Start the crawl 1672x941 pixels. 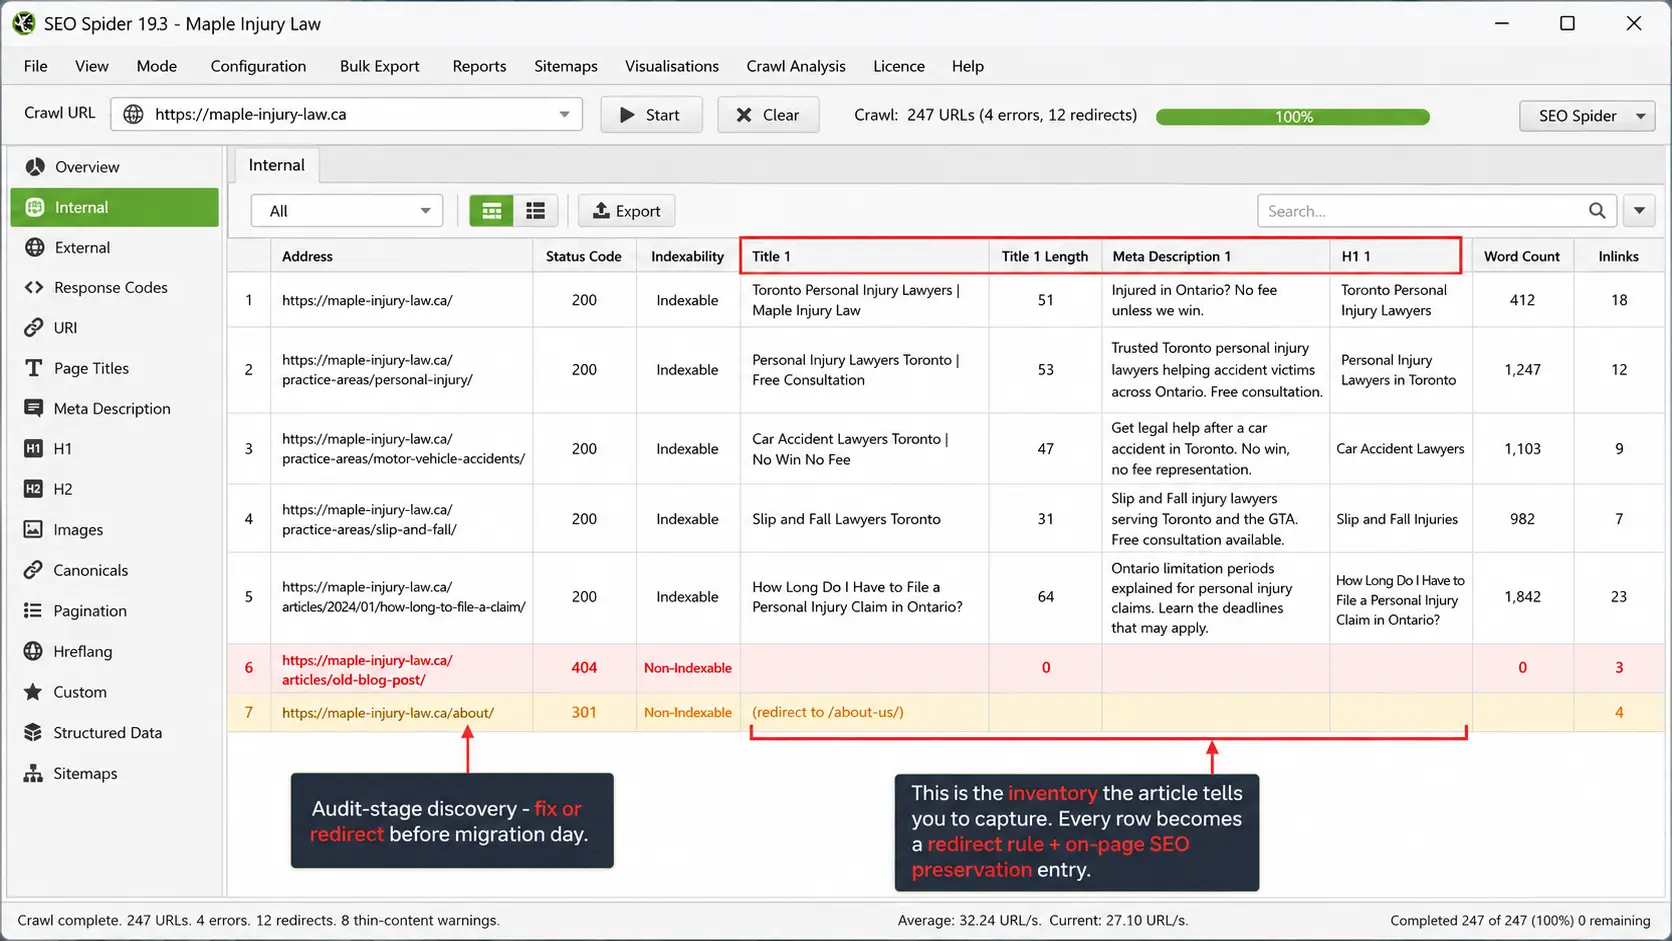(x=651, y=115)
